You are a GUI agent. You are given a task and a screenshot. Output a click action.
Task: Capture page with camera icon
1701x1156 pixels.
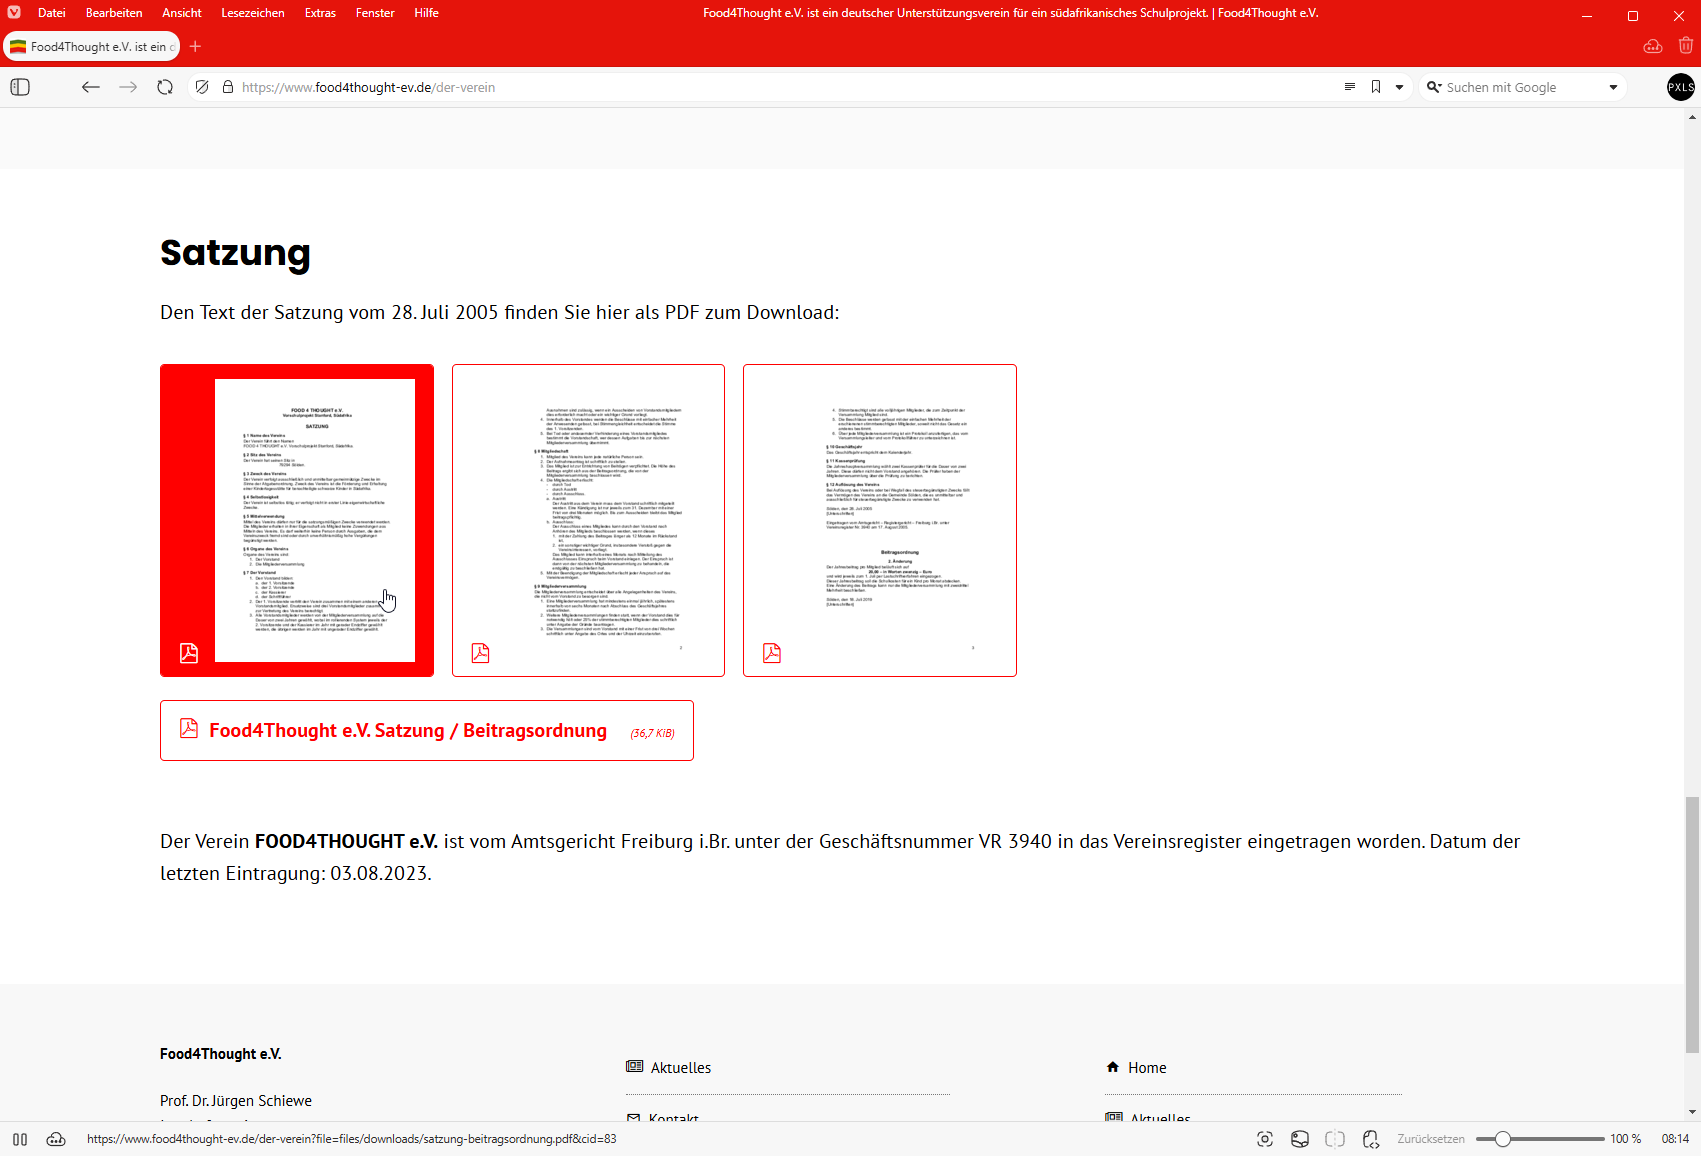pos(1265,1139)
